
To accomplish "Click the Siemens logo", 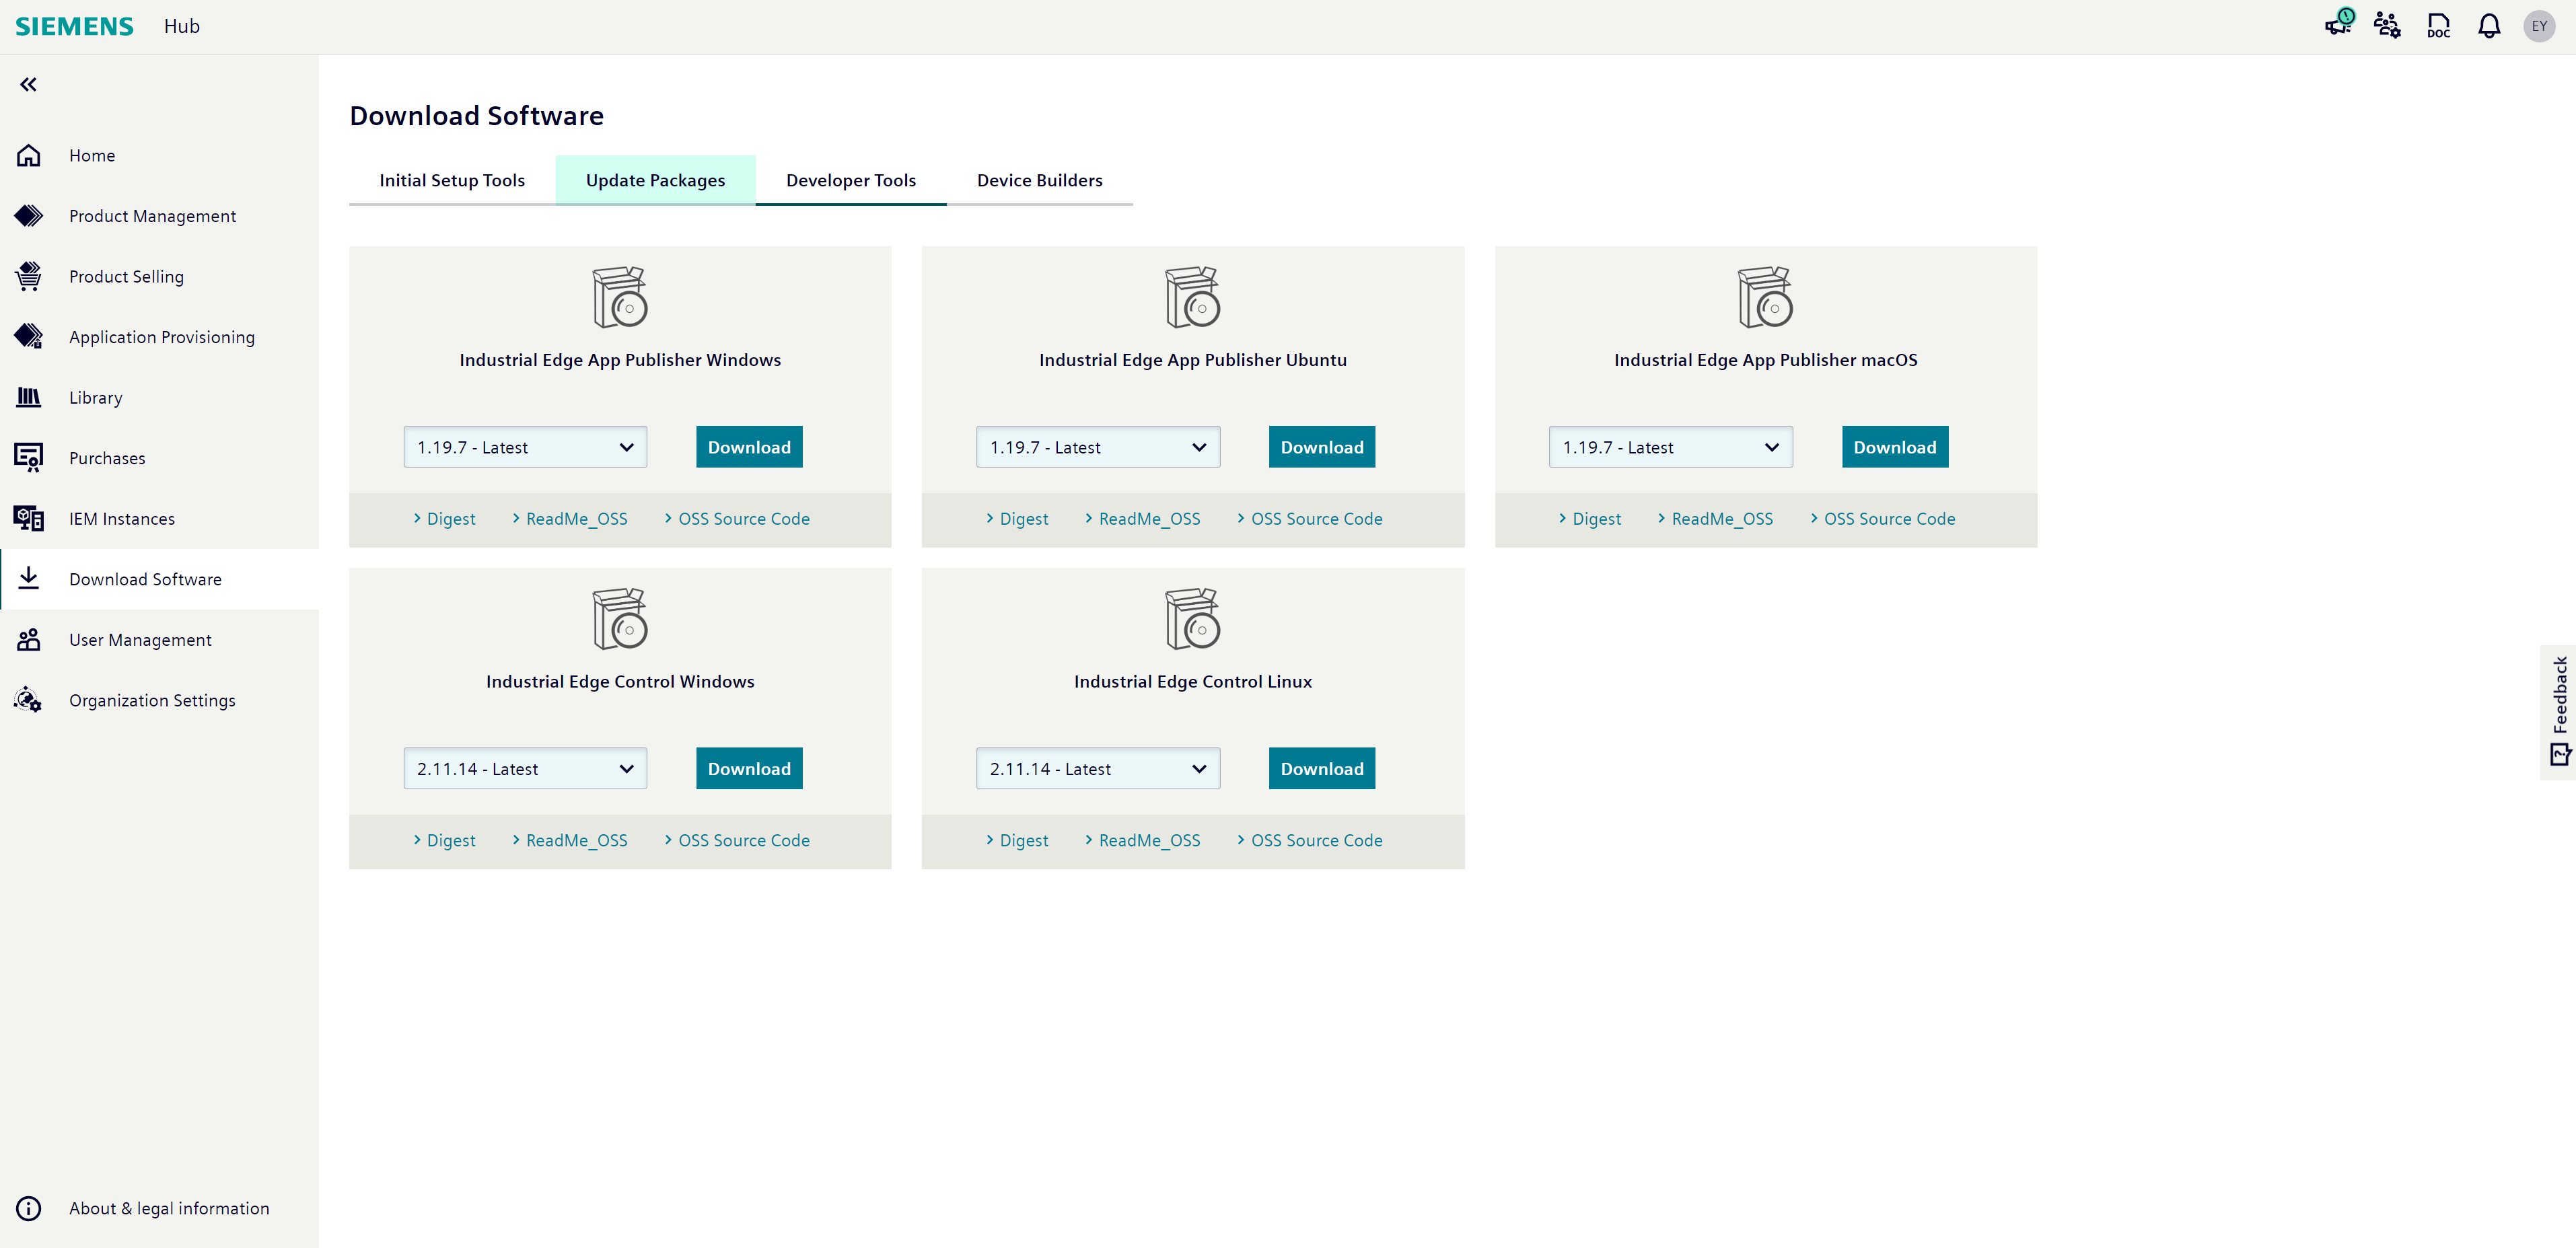I will click(74, 26).
